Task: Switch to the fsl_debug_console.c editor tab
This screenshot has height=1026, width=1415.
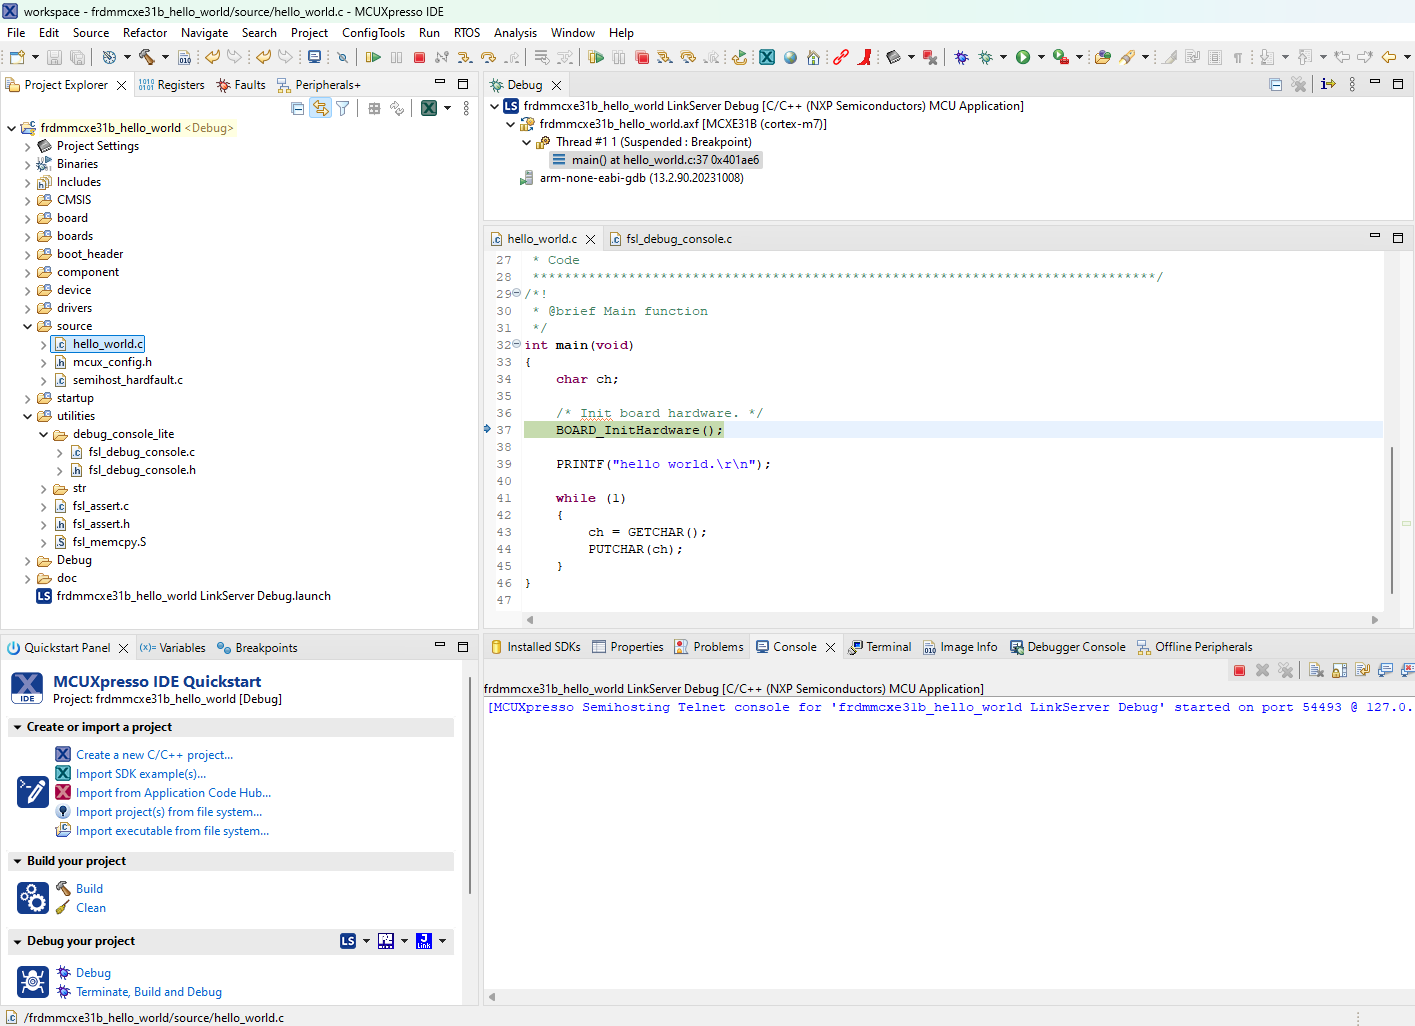Action: pos(678,239)
